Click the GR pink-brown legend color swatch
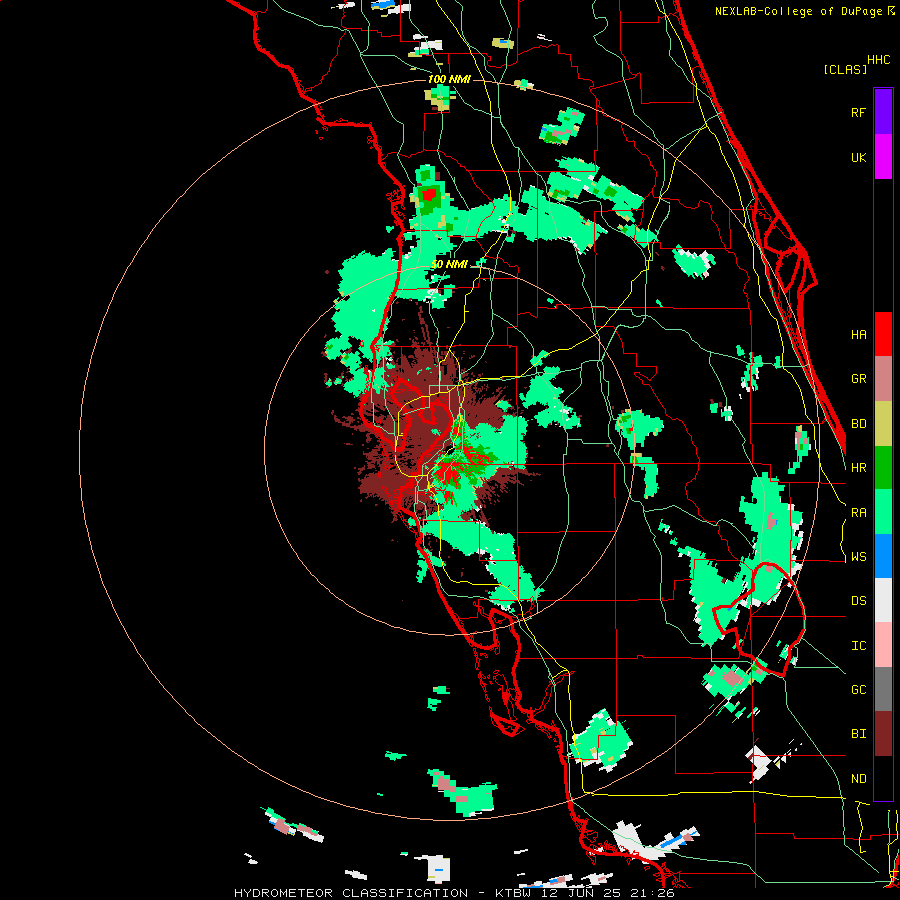The image size is (900, 900). tap(883, 379)
